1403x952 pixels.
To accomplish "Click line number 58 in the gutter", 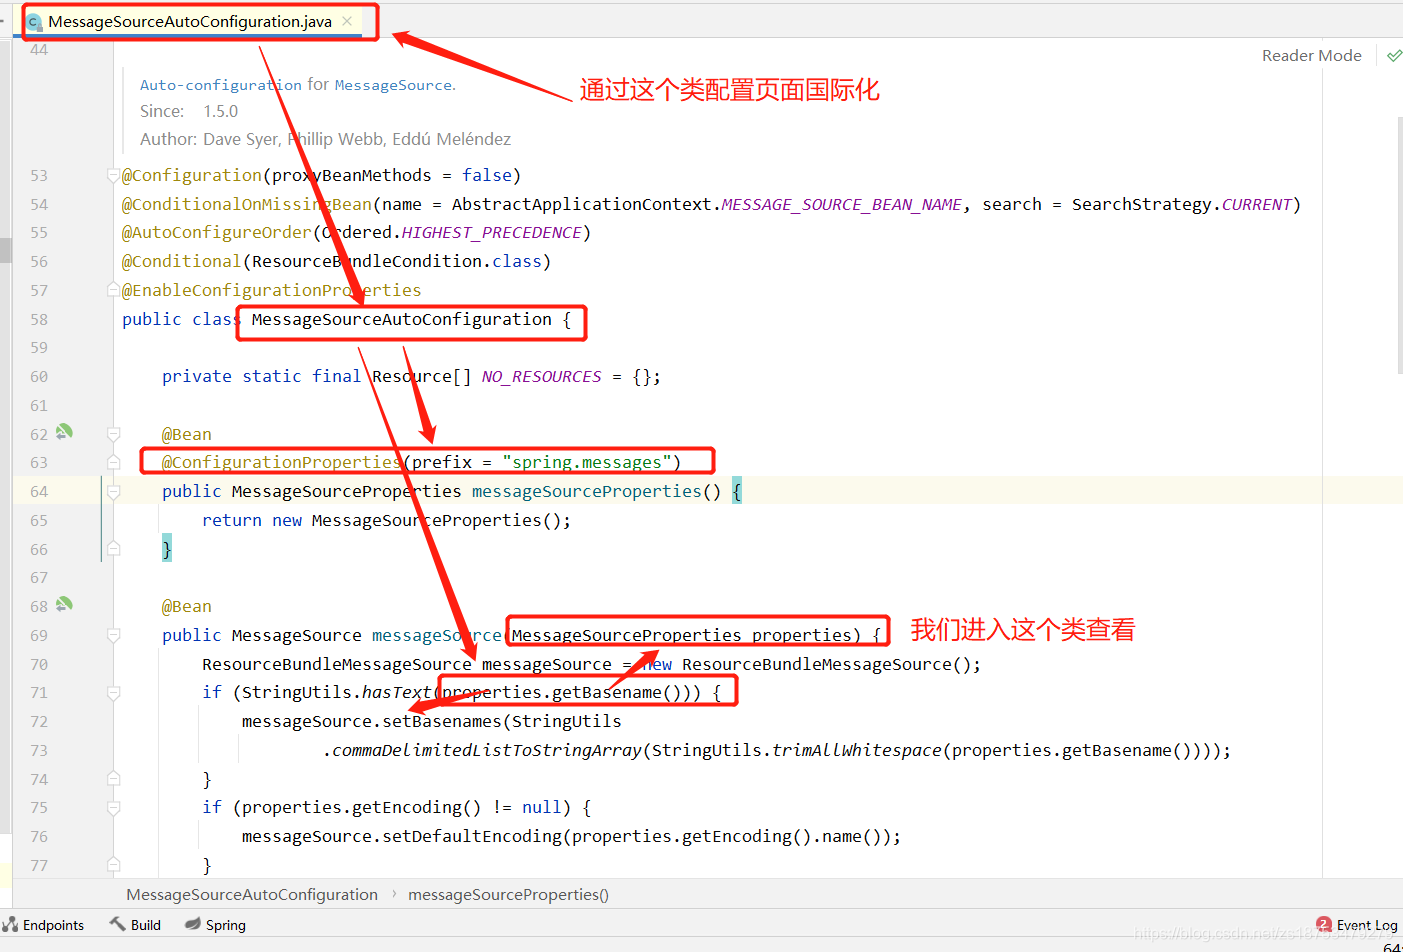I will coord(39,319).
